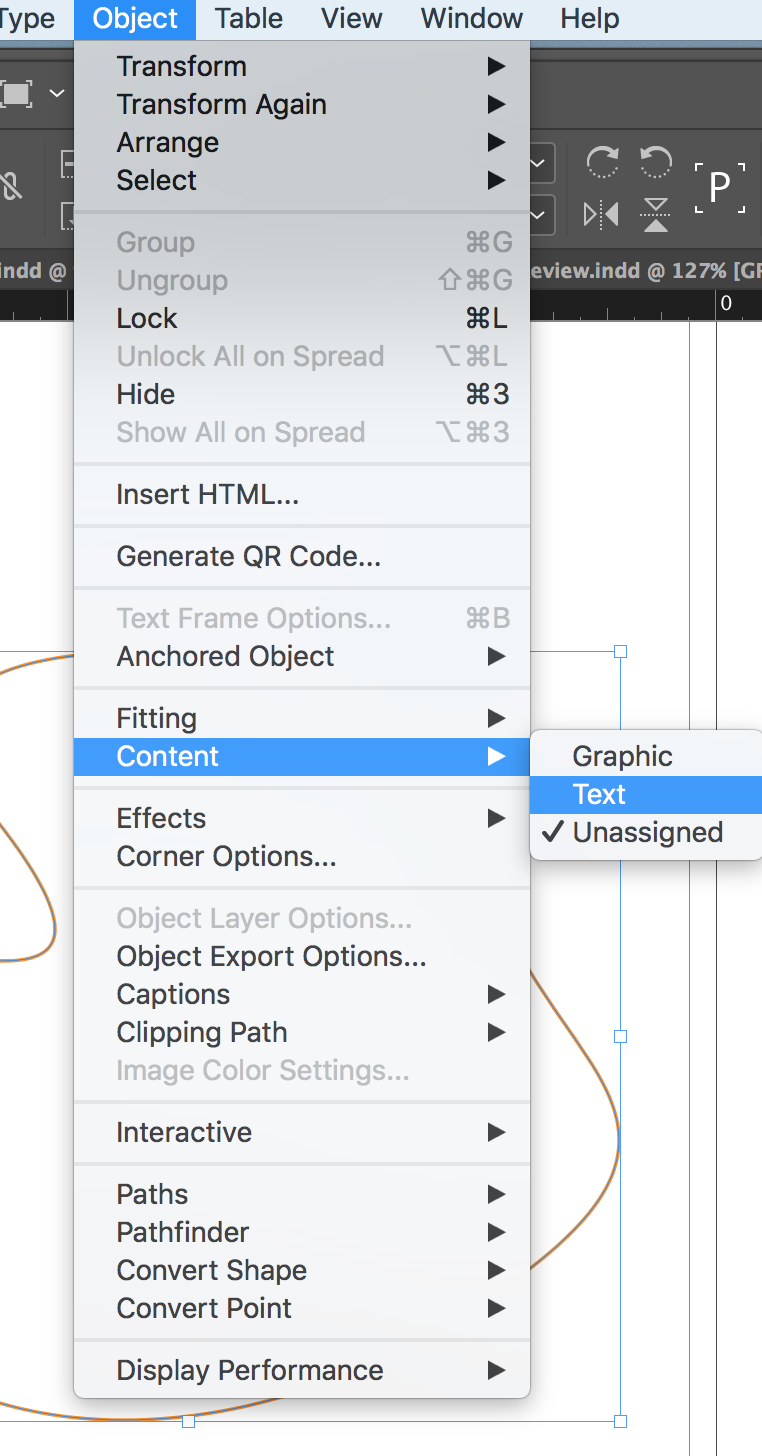Click Flip Vertical icon
This screenshot has width=762, height=1456.
[x=655, y=214]
